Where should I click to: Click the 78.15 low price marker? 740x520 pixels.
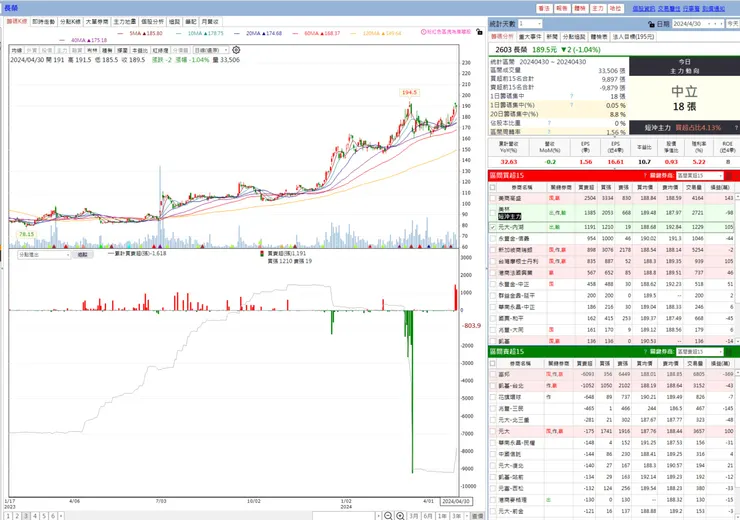[x=26, y=234]
